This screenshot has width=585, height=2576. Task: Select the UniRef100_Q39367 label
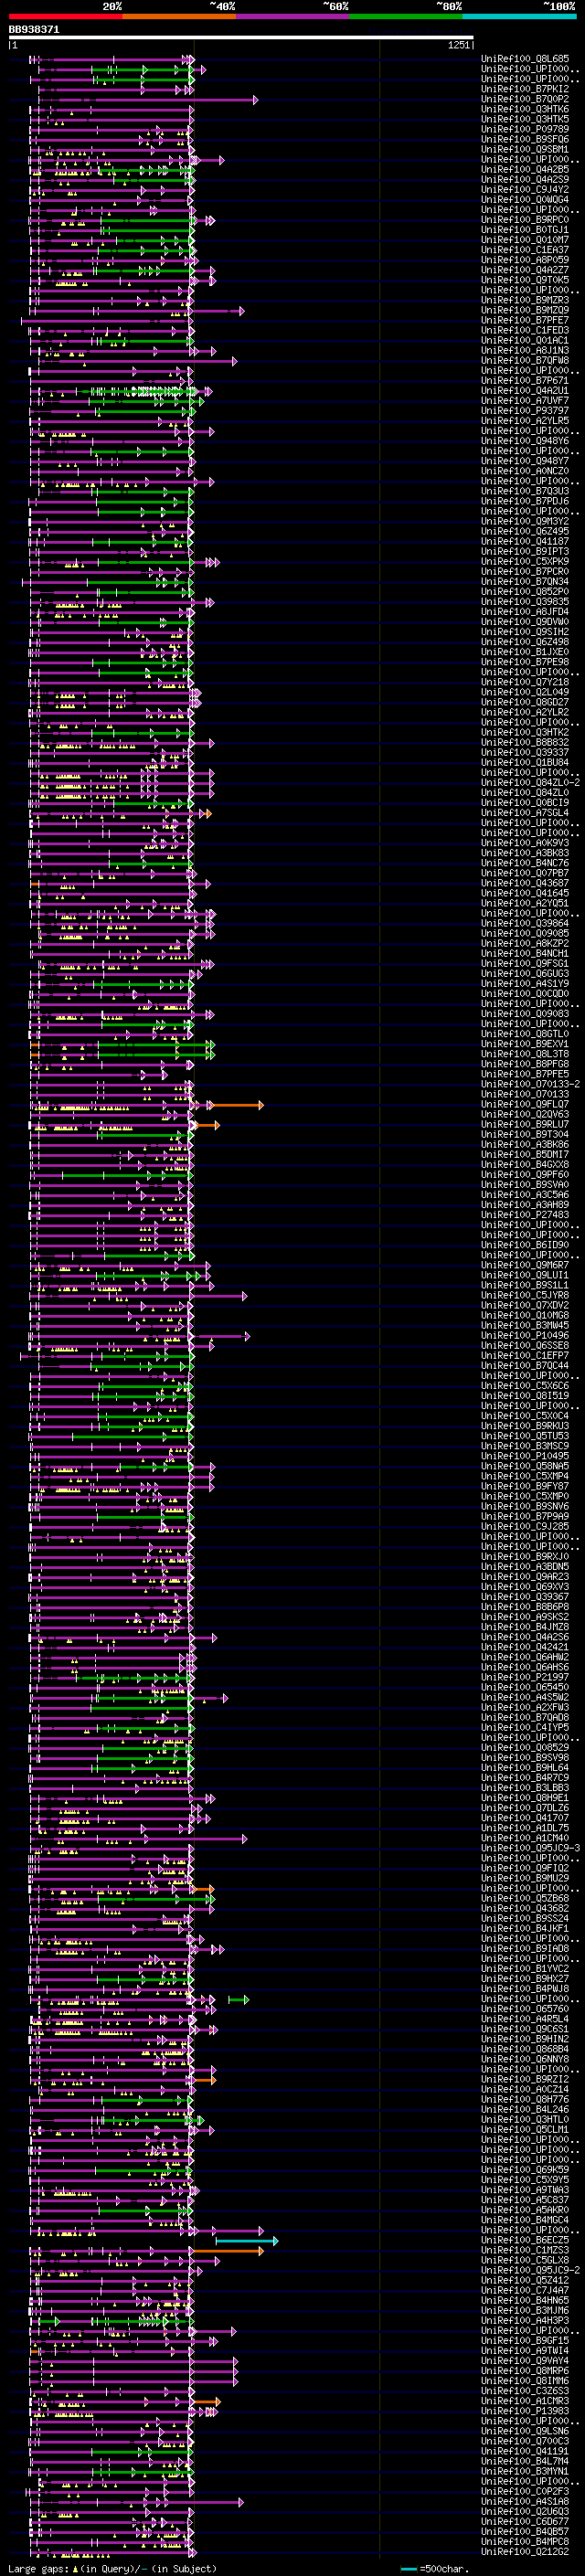click(x=525, y=1596)
